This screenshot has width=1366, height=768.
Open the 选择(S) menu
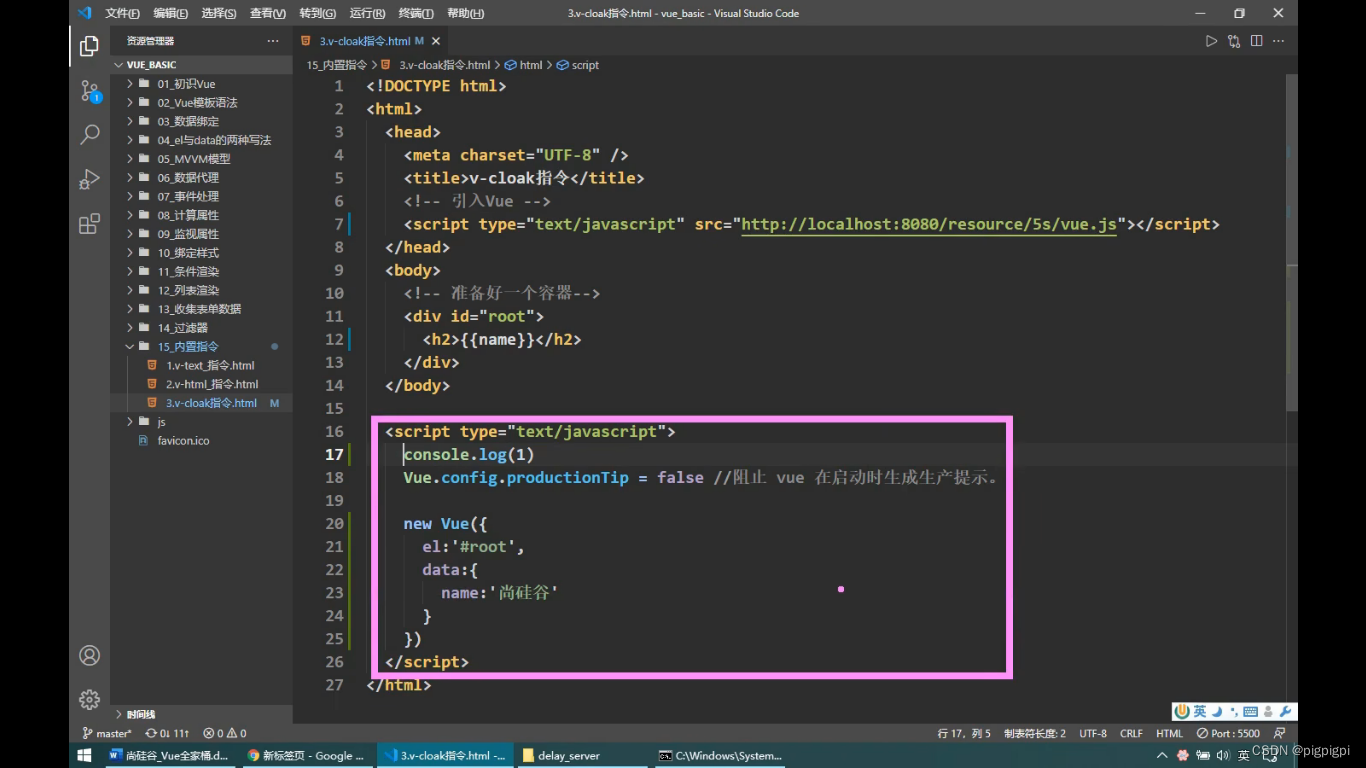click(x=219, y=13)
